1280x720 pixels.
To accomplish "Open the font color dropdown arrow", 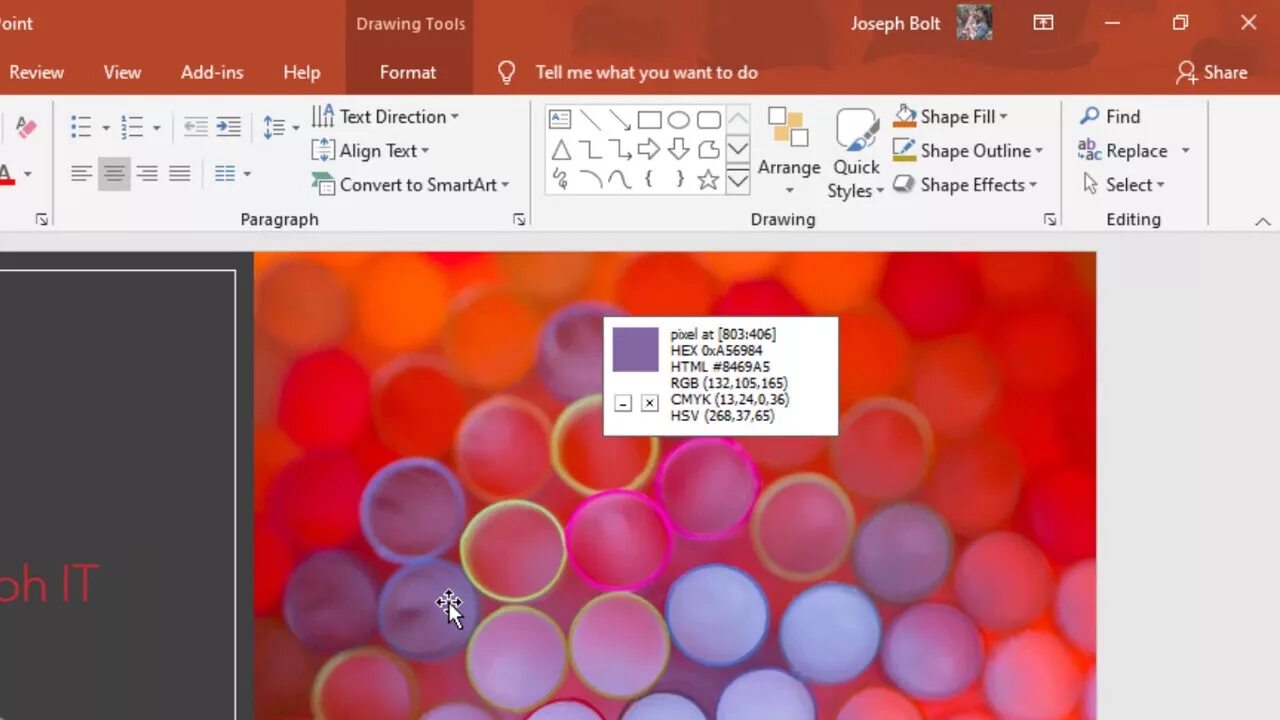I will 27,174.
